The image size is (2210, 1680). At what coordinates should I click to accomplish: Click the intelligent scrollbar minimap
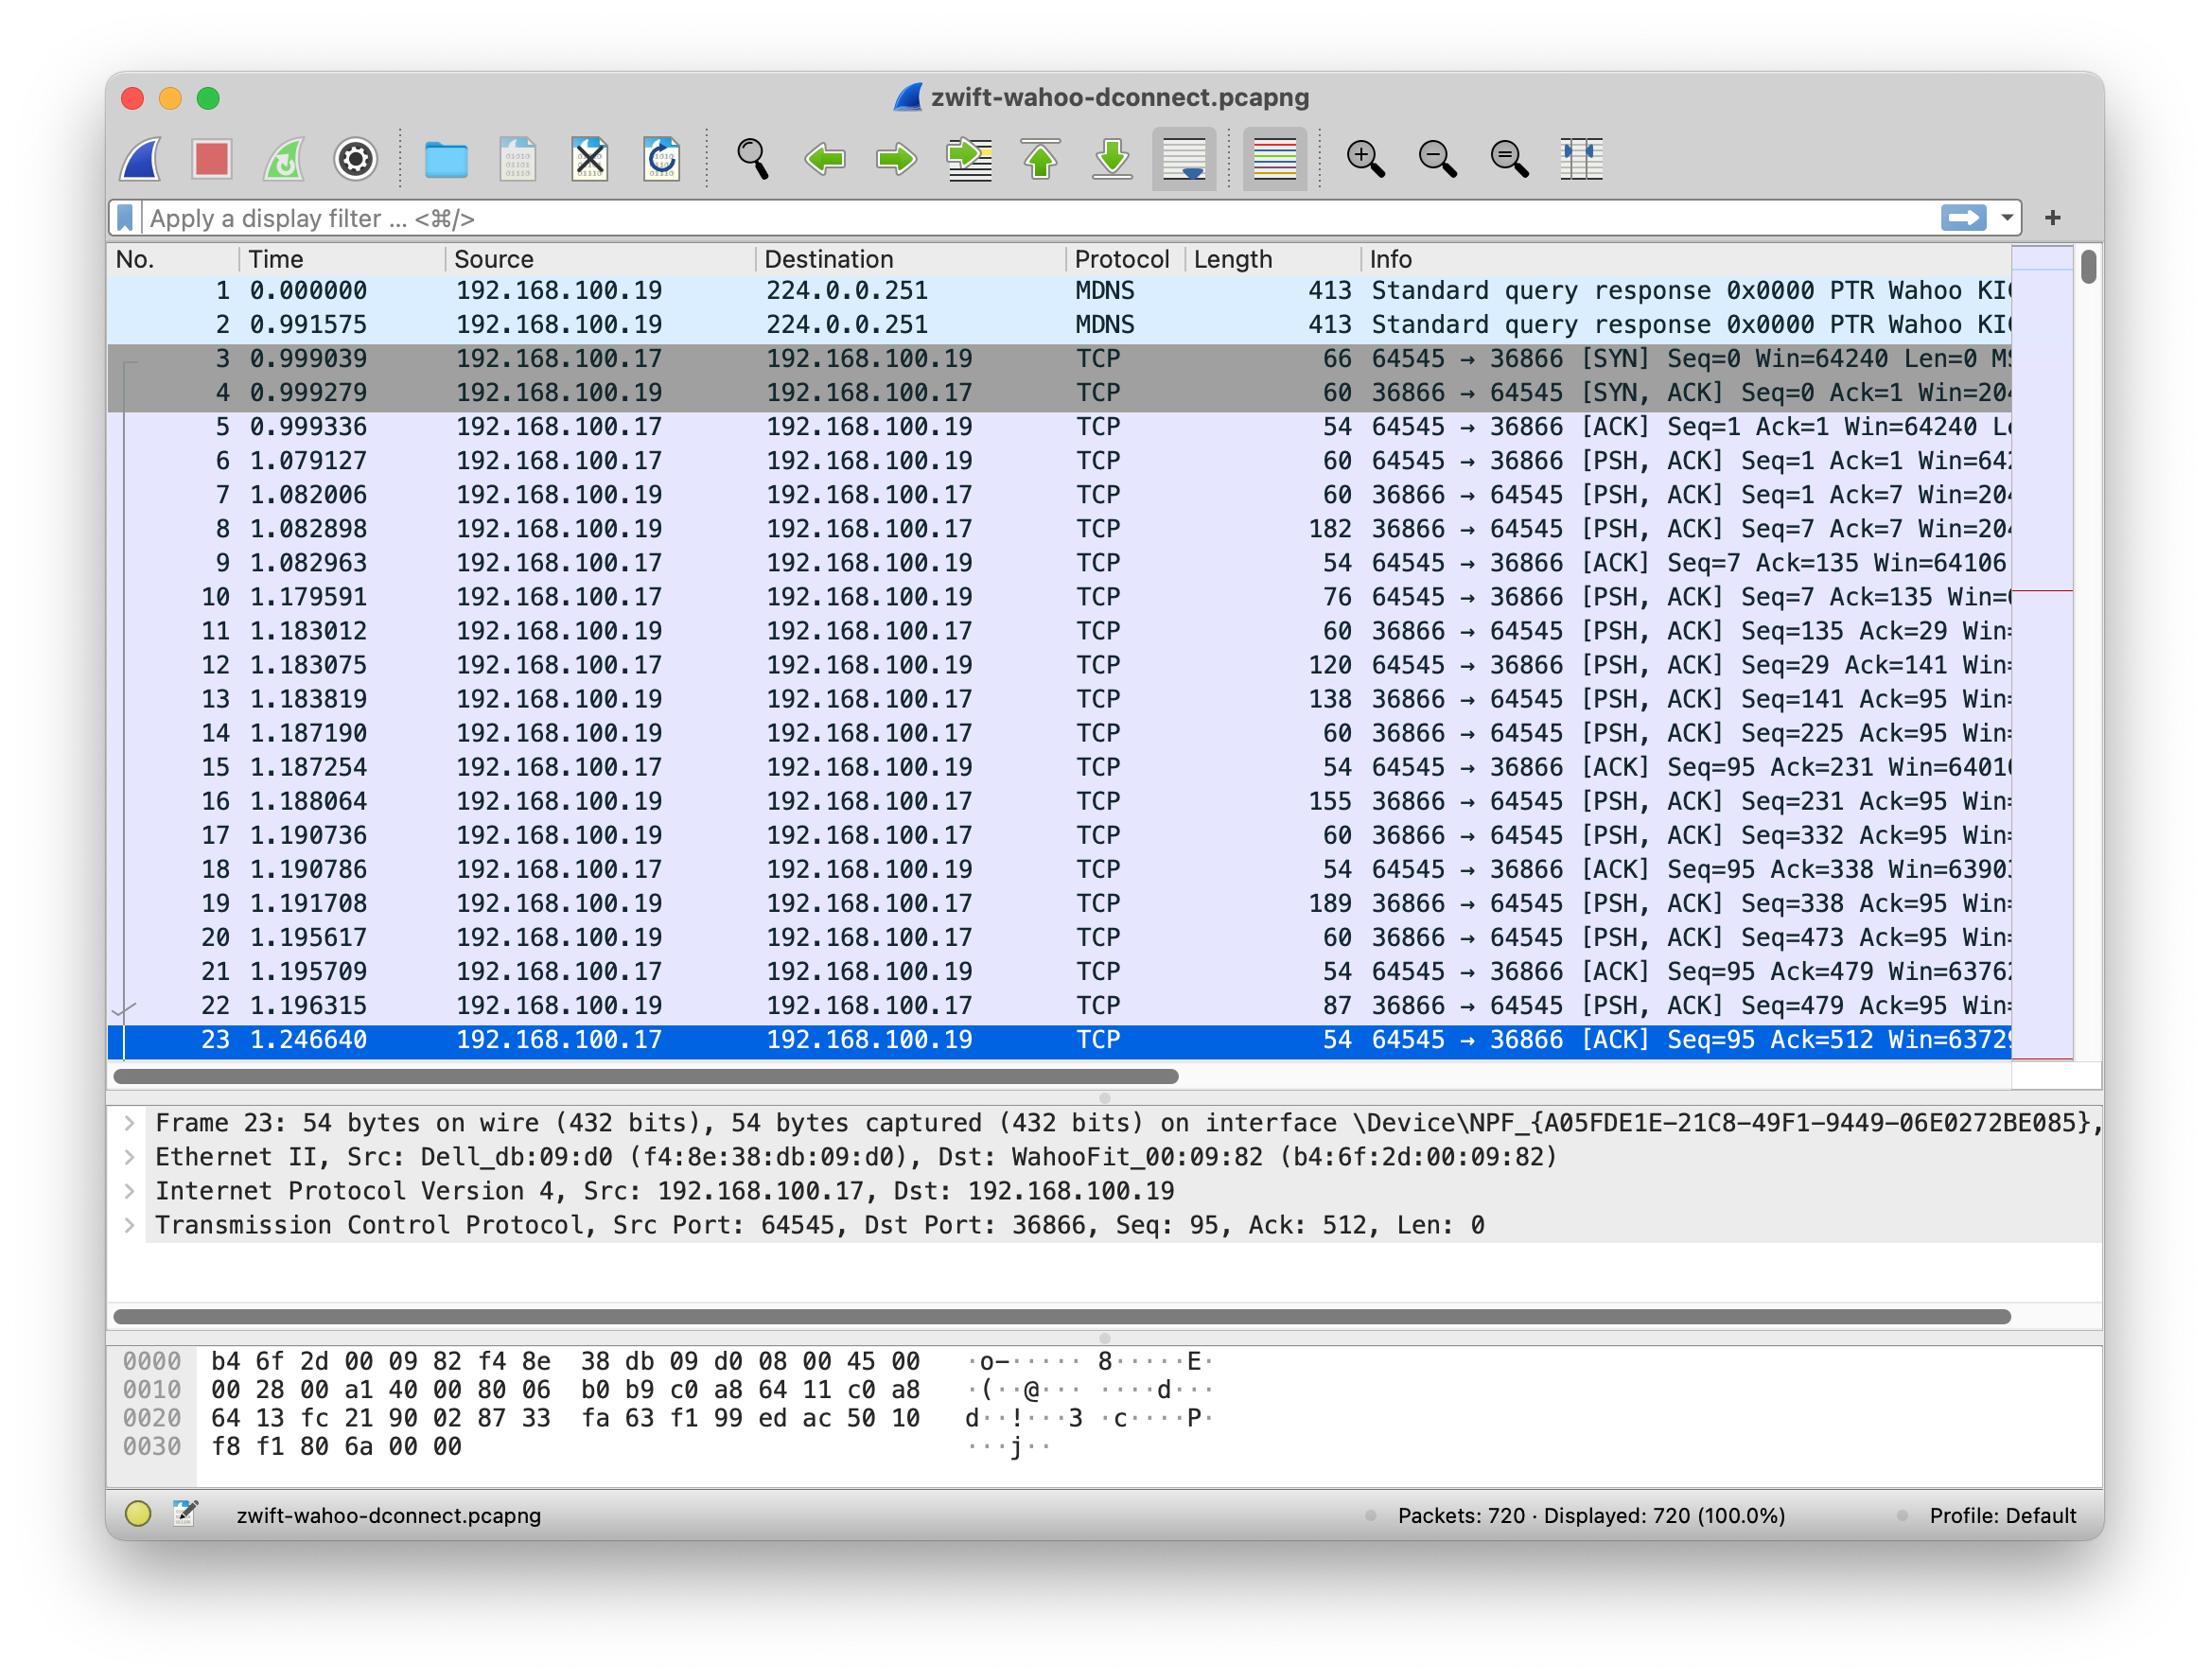tap(2041, 652)
